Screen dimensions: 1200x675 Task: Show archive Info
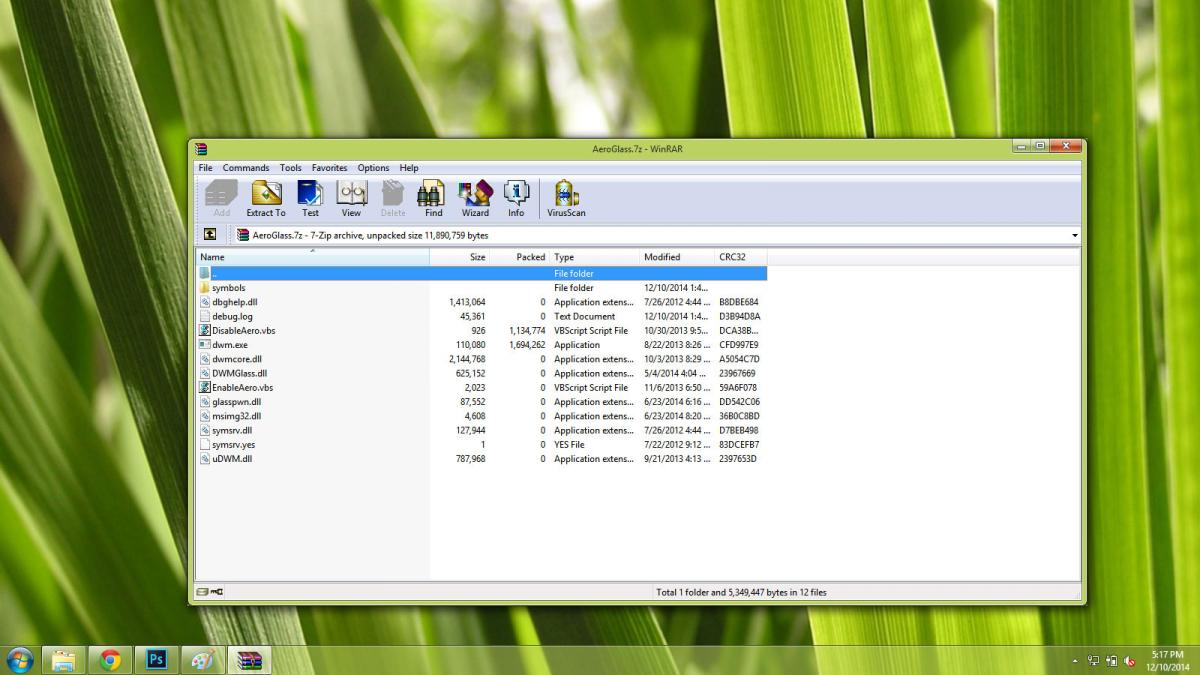pos(516,198)
